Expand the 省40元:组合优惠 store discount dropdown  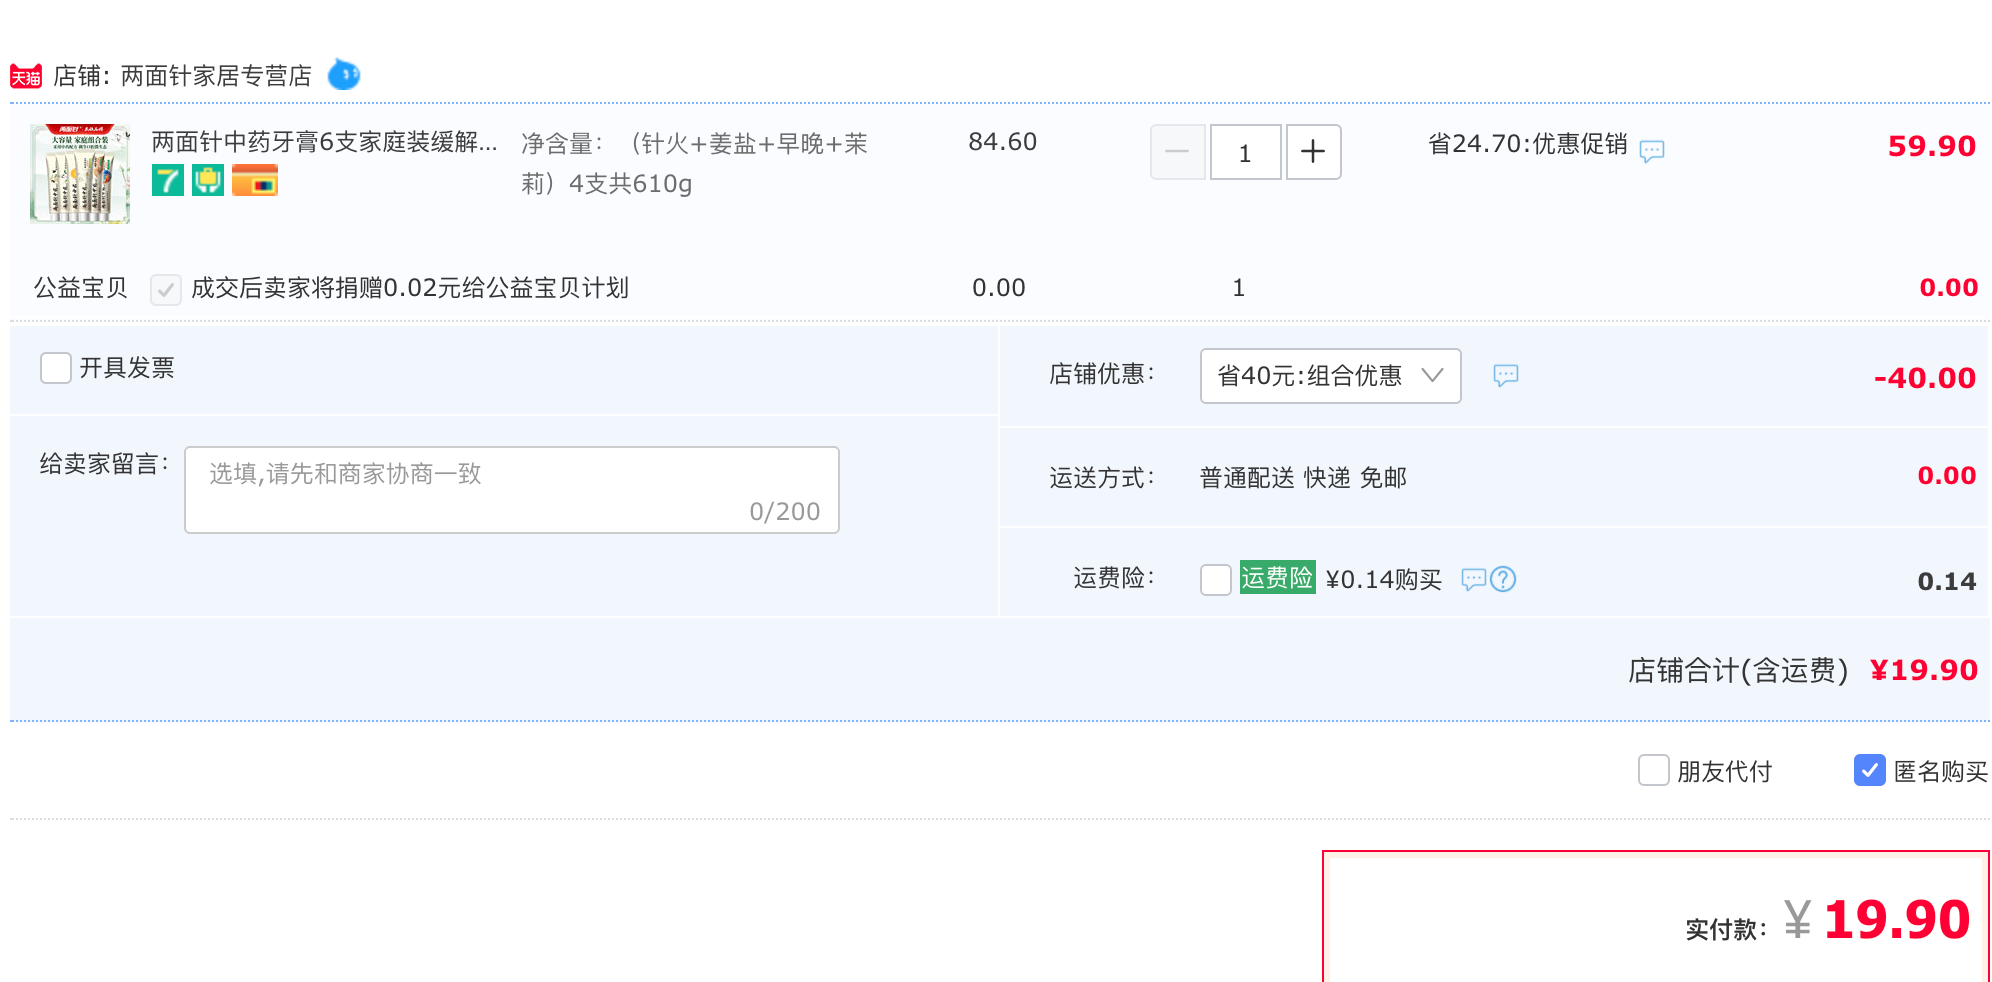click(1331, 376)
